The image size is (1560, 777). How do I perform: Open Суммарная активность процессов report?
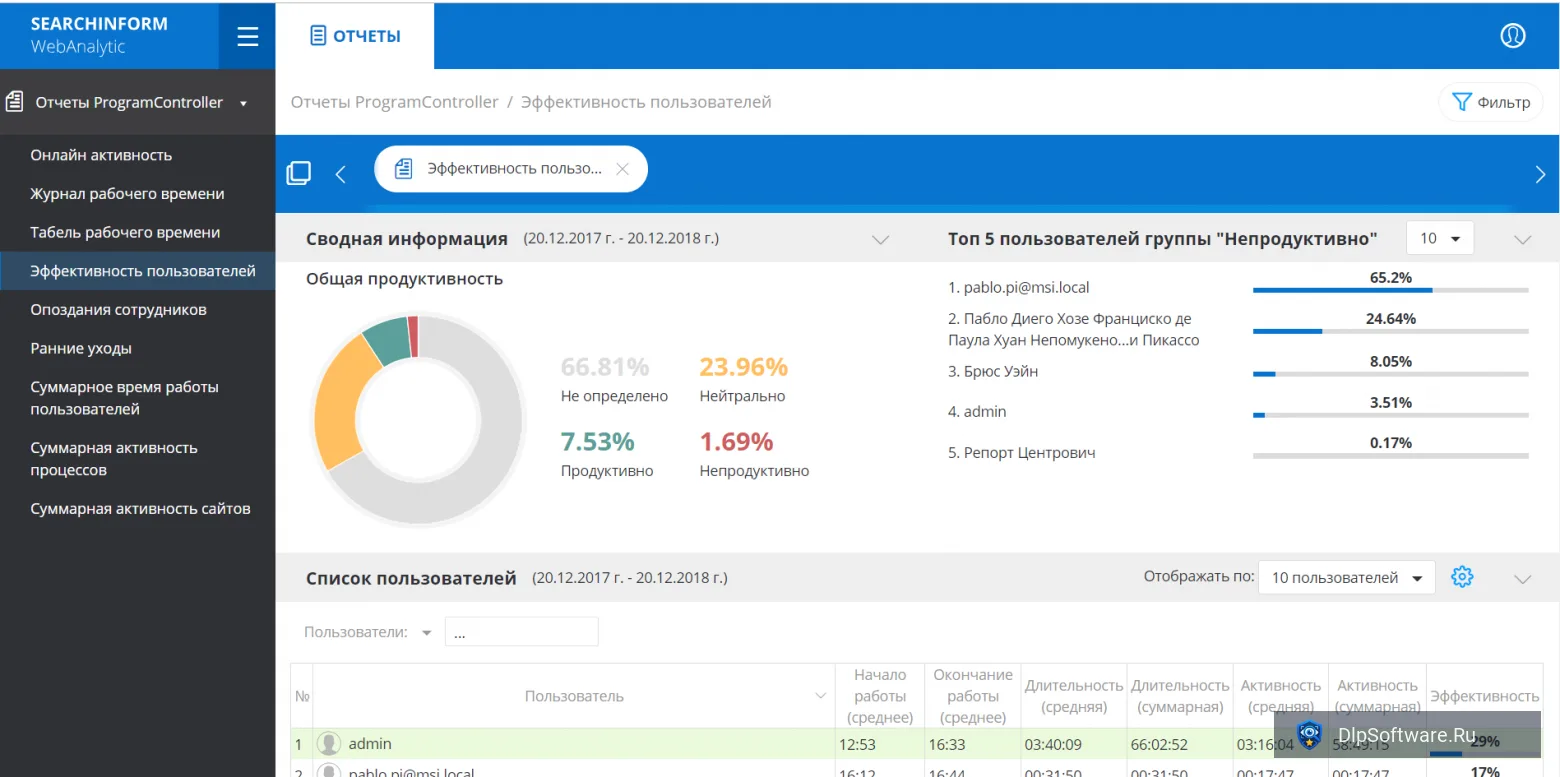114,459
